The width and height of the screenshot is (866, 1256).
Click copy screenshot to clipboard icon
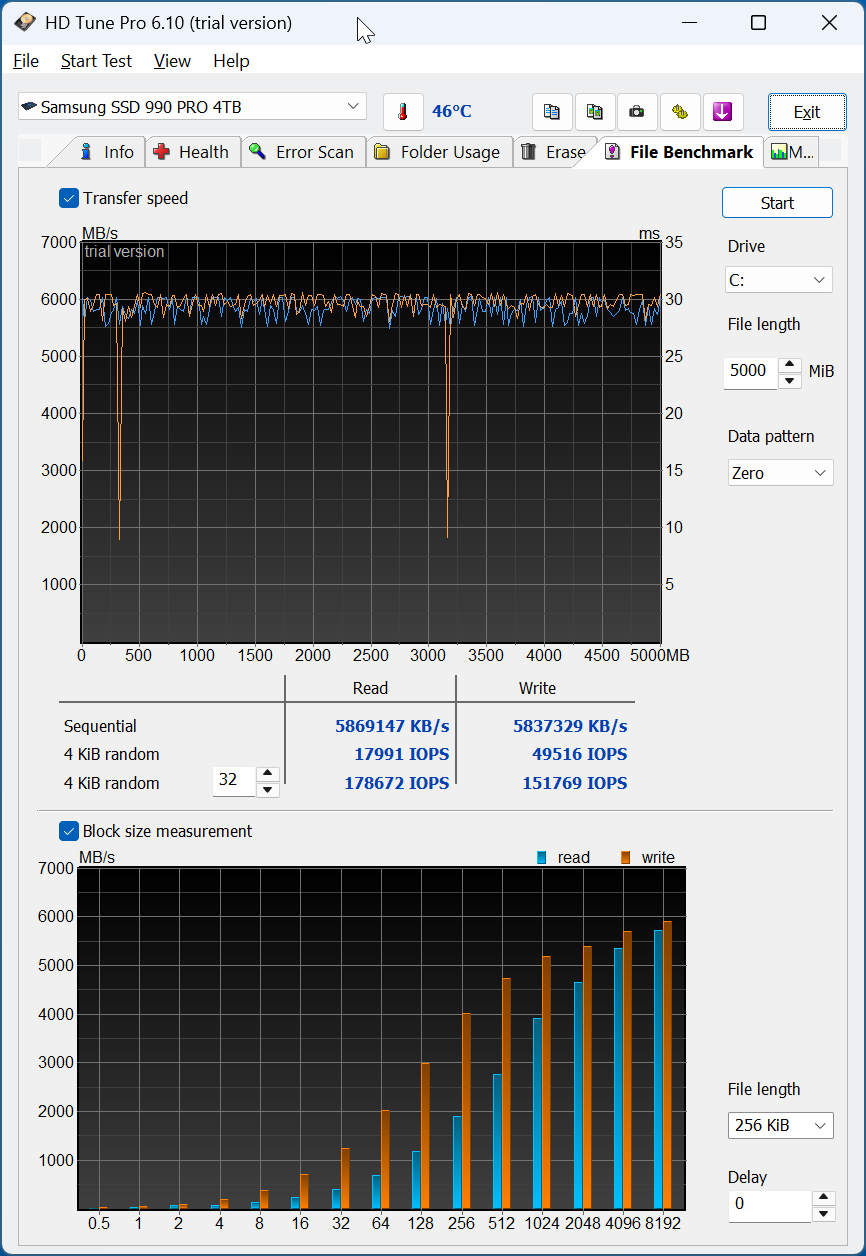pyautogui.click(x=594, y=112)
